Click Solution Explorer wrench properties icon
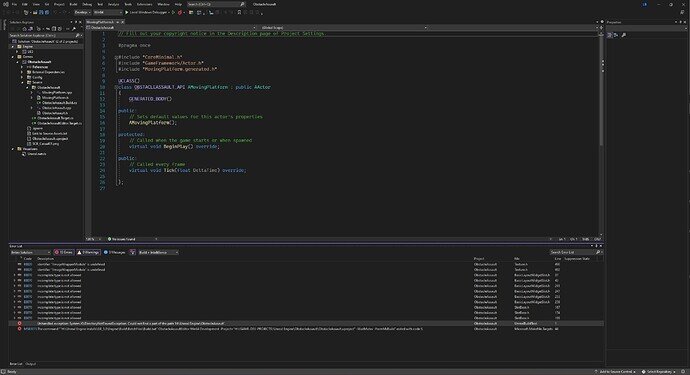The height and width of the screenshot is (375, 690). point(74,29)
